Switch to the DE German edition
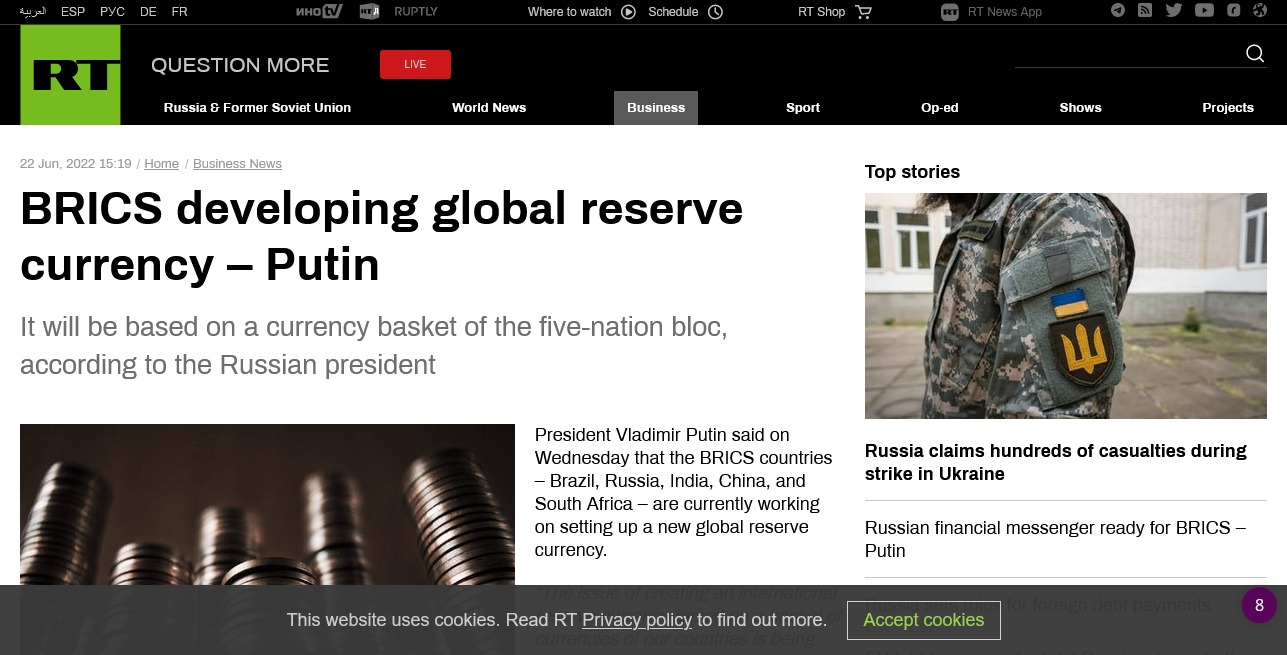Viewport: 1287px width, 655px height. (148, 12)
